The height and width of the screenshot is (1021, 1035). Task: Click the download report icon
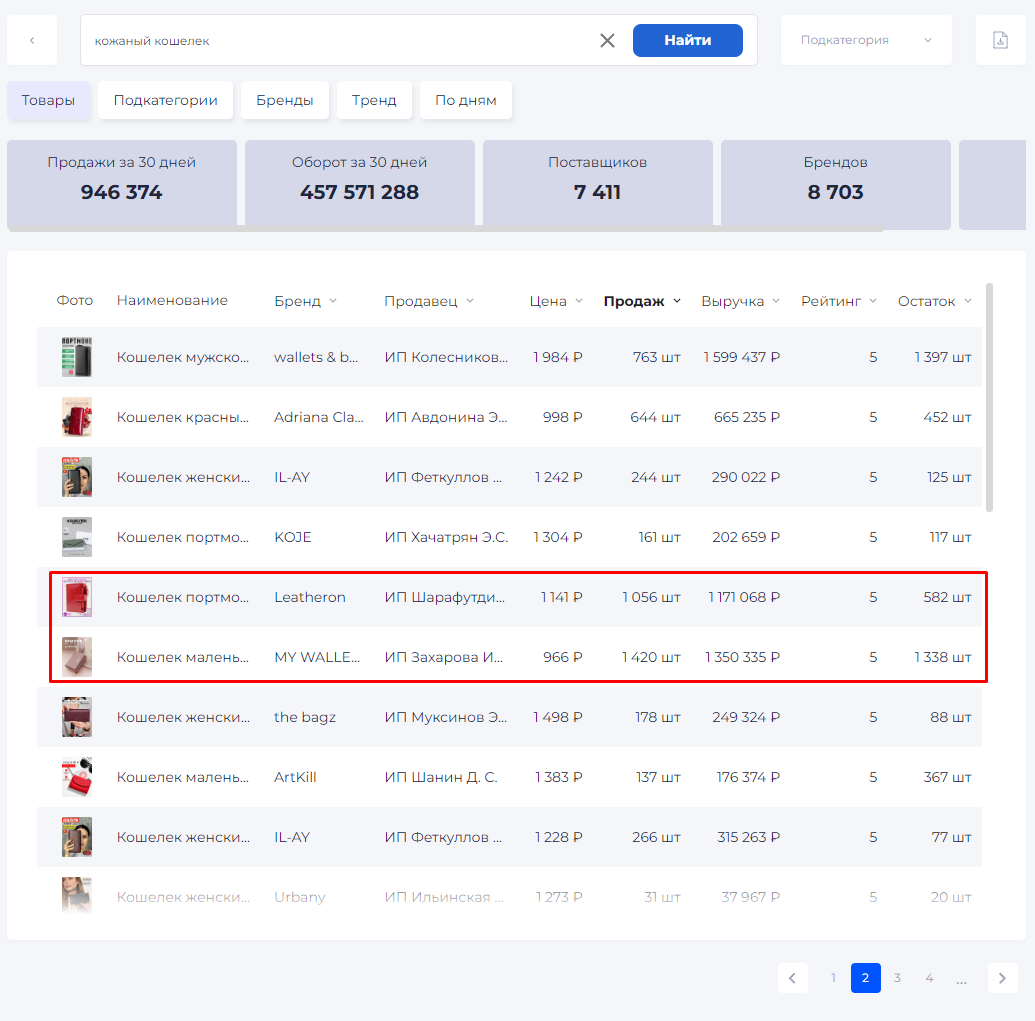pyautogui.click(x=1000, y=41)
